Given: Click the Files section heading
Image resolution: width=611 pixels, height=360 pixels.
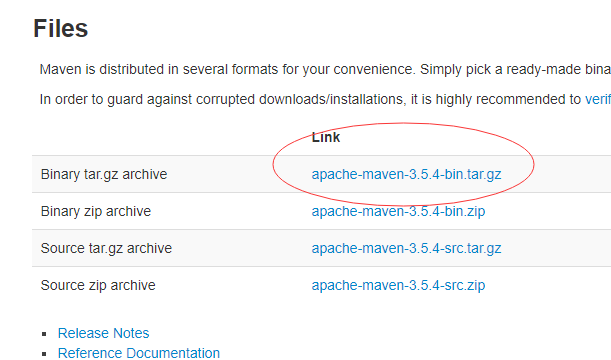Looking at the screenshot, I should (61, 28).
